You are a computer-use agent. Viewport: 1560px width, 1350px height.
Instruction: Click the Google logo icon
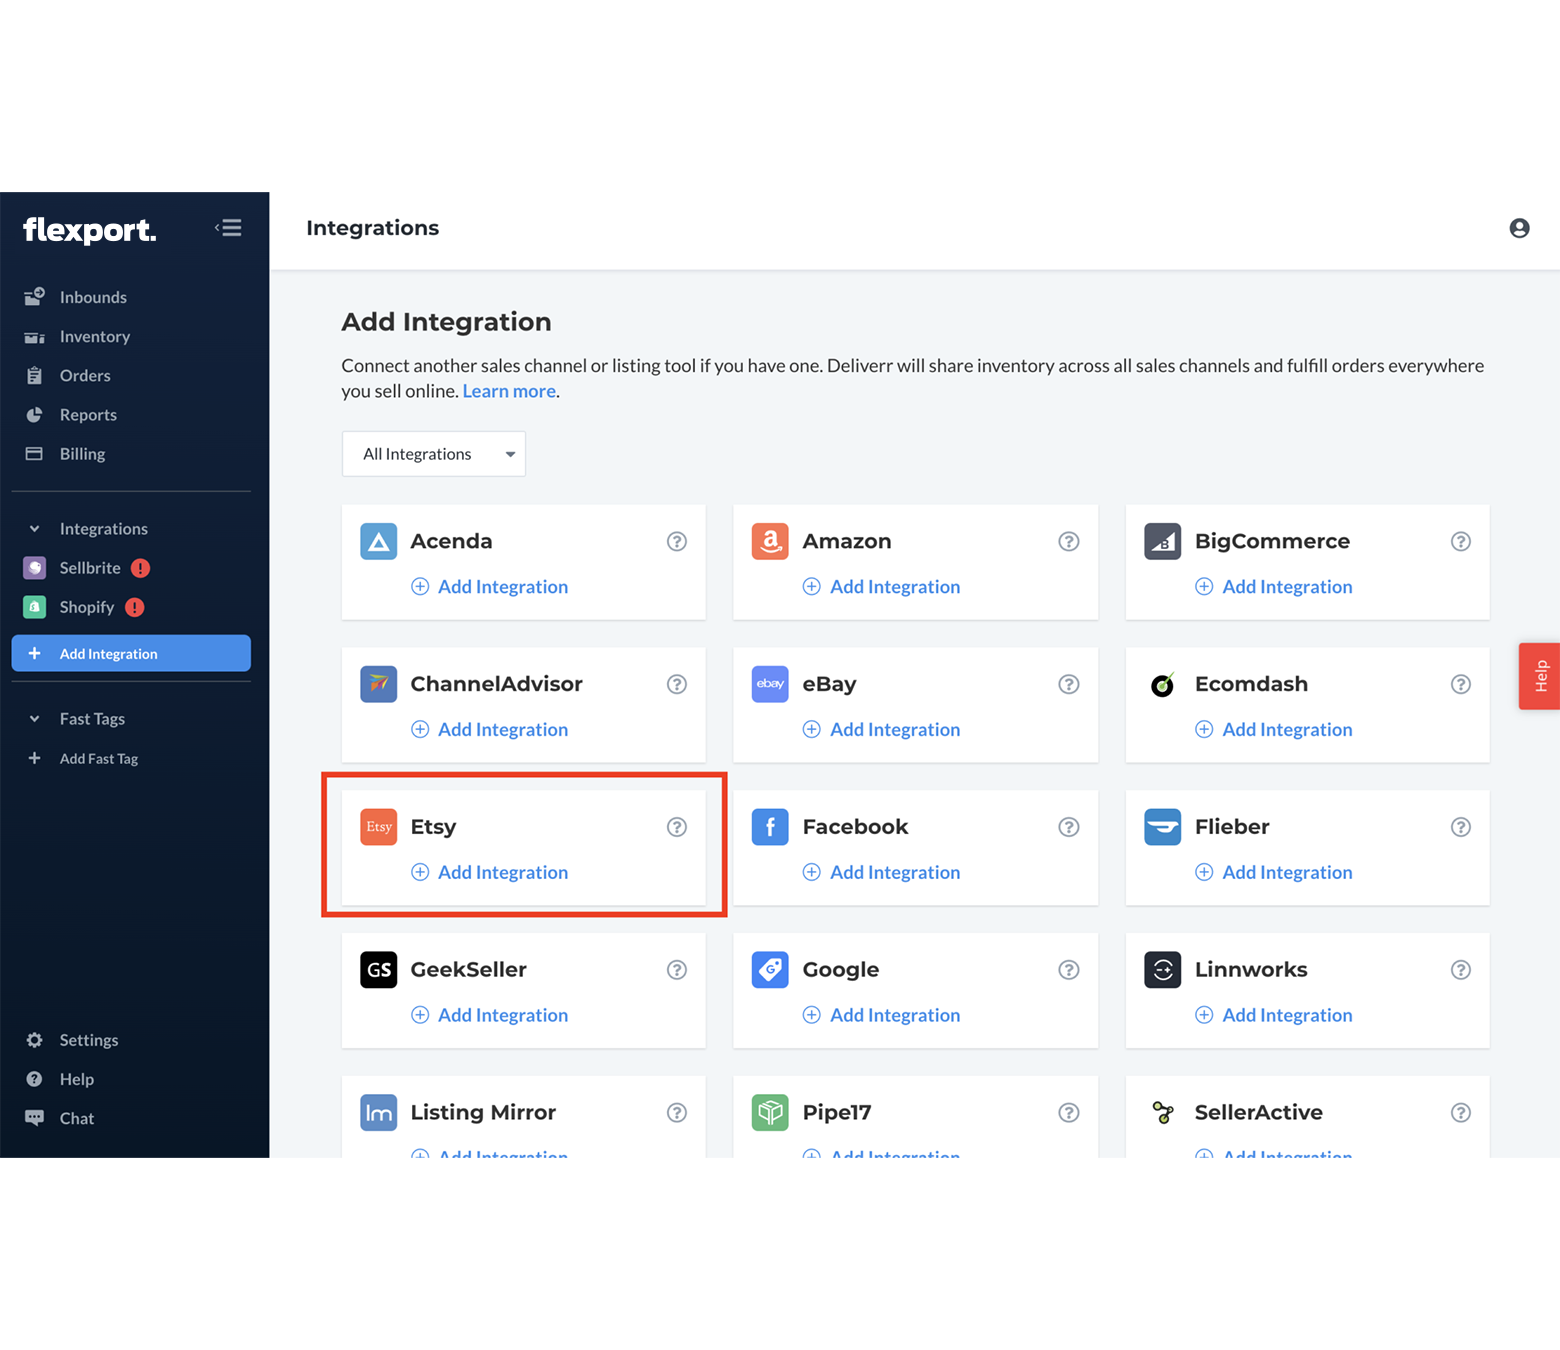(770, 970)
